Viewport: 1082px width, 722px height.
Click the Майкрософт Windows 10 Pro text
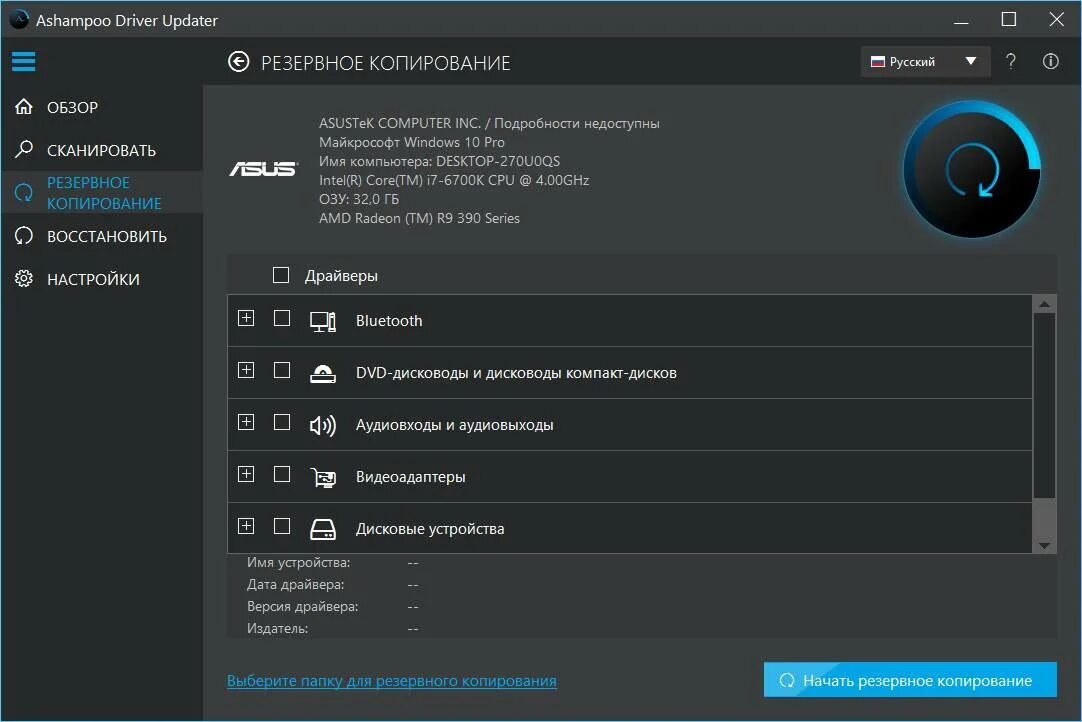pyautogui.click(x=412, y=142)
